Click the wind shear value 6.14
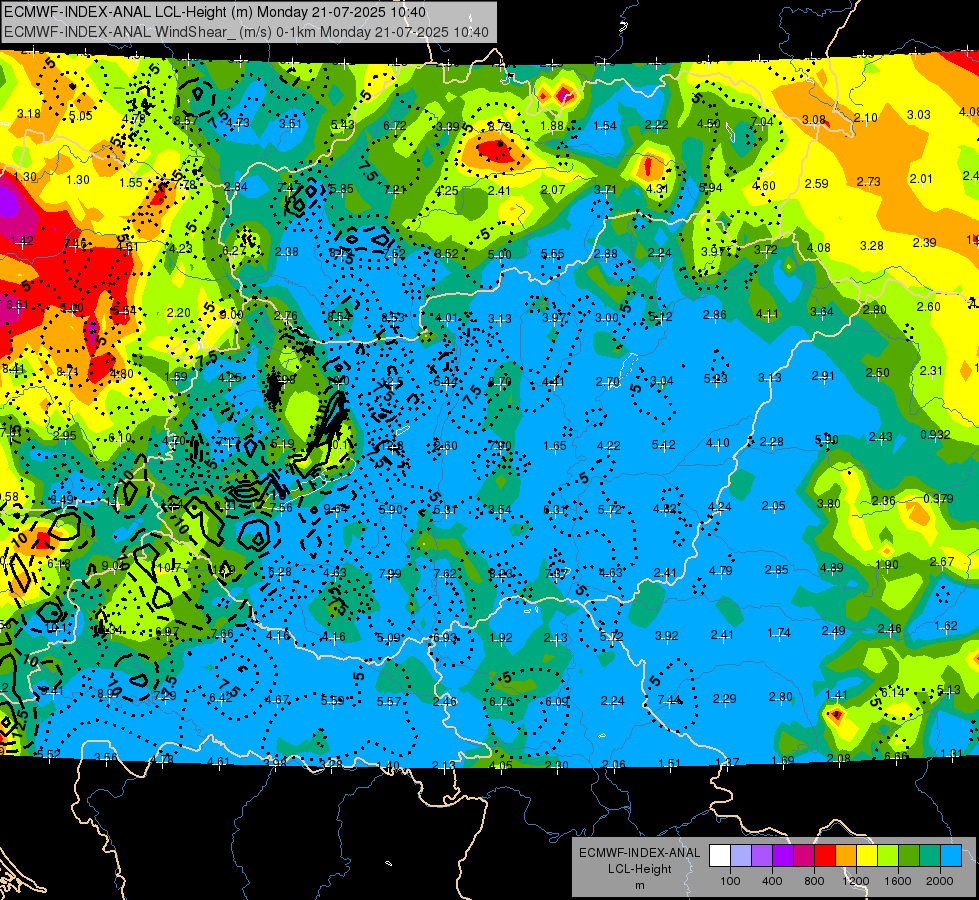This screenshot has height=900, width=979. tap(893, 692)
